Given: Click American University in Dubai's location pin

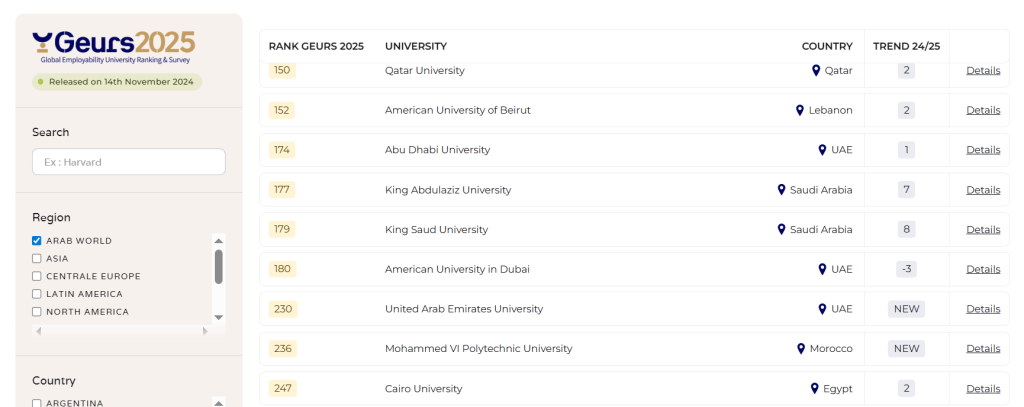Looking at the screenshot, I should 822,269.
